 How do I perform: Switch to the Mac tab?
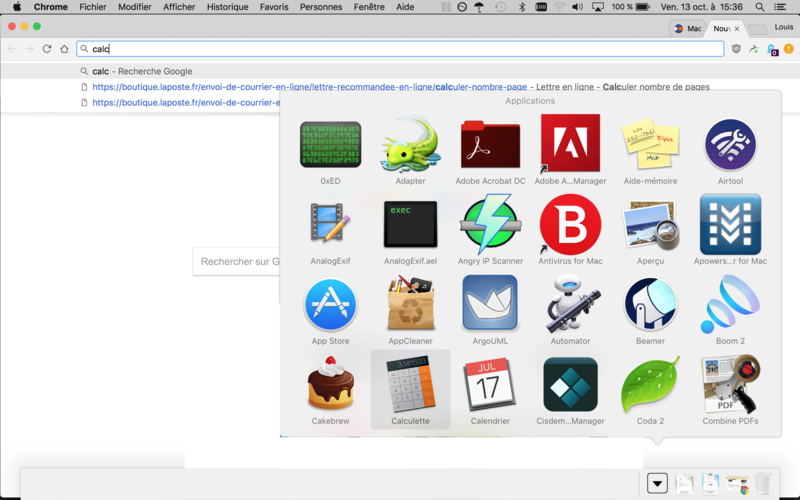(x=688, y=29)
